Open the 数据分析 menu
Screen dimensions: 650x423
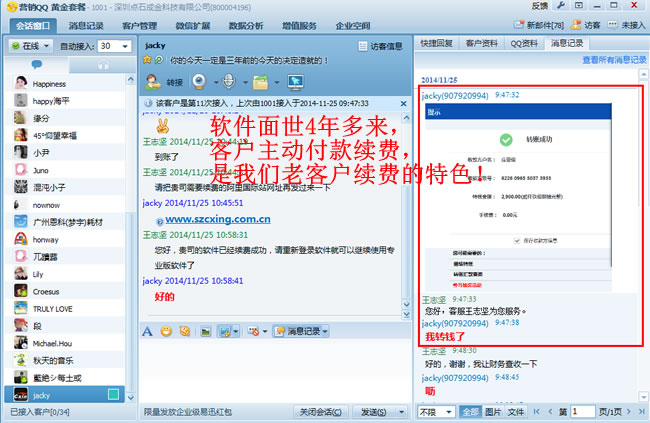[x=246, y=26]
